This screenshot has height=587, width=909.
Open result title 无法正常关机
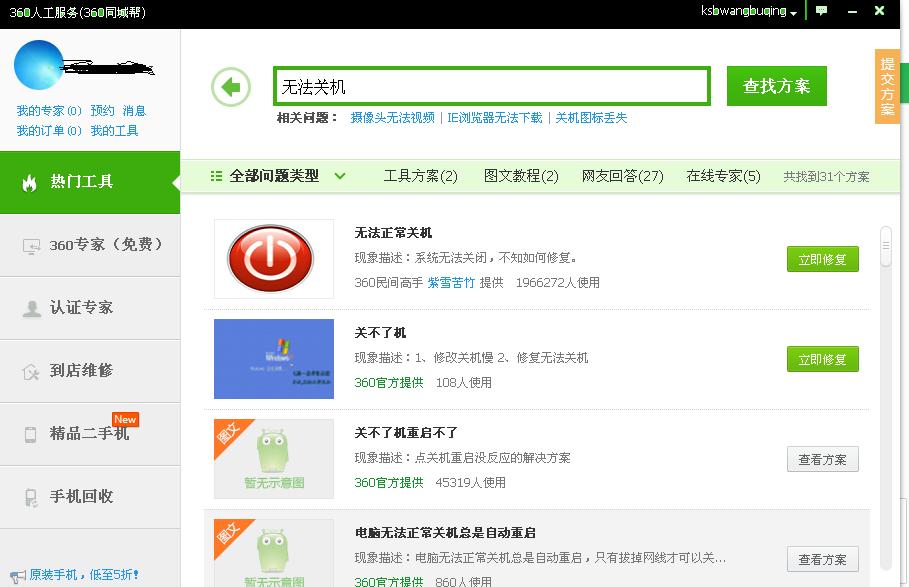(x=393, y=233)
